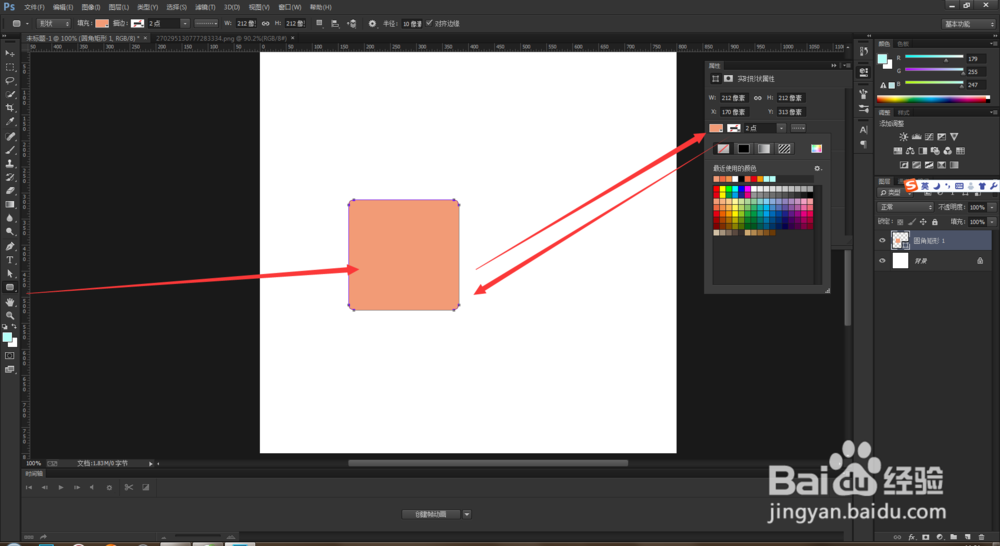1000x546 pixels.
Task: Toggle the align edges checkbox
Action: 429,23
